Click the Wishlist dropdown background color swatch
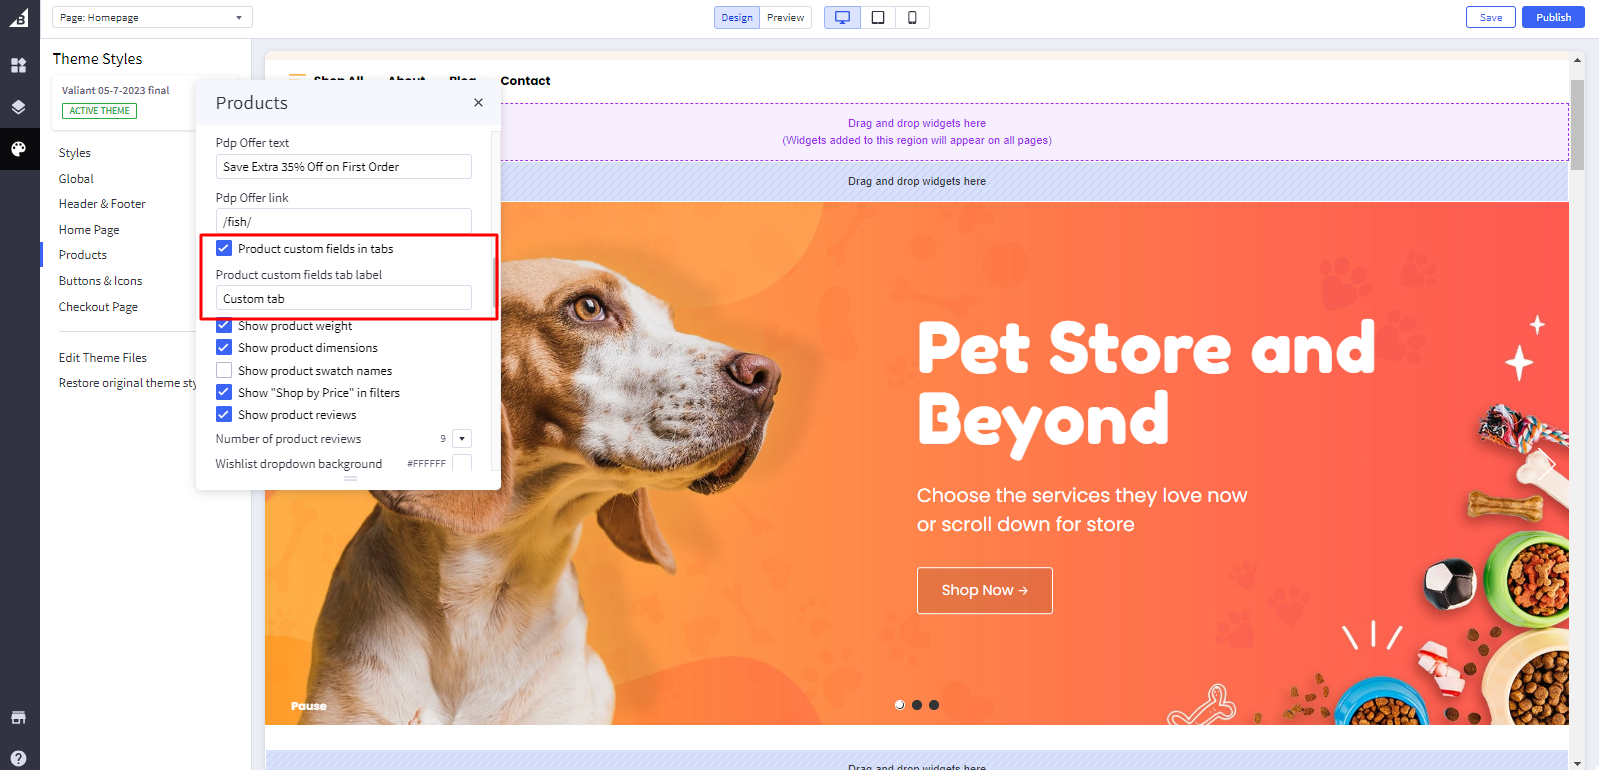The image size is (1599, 770). point(461,463)
